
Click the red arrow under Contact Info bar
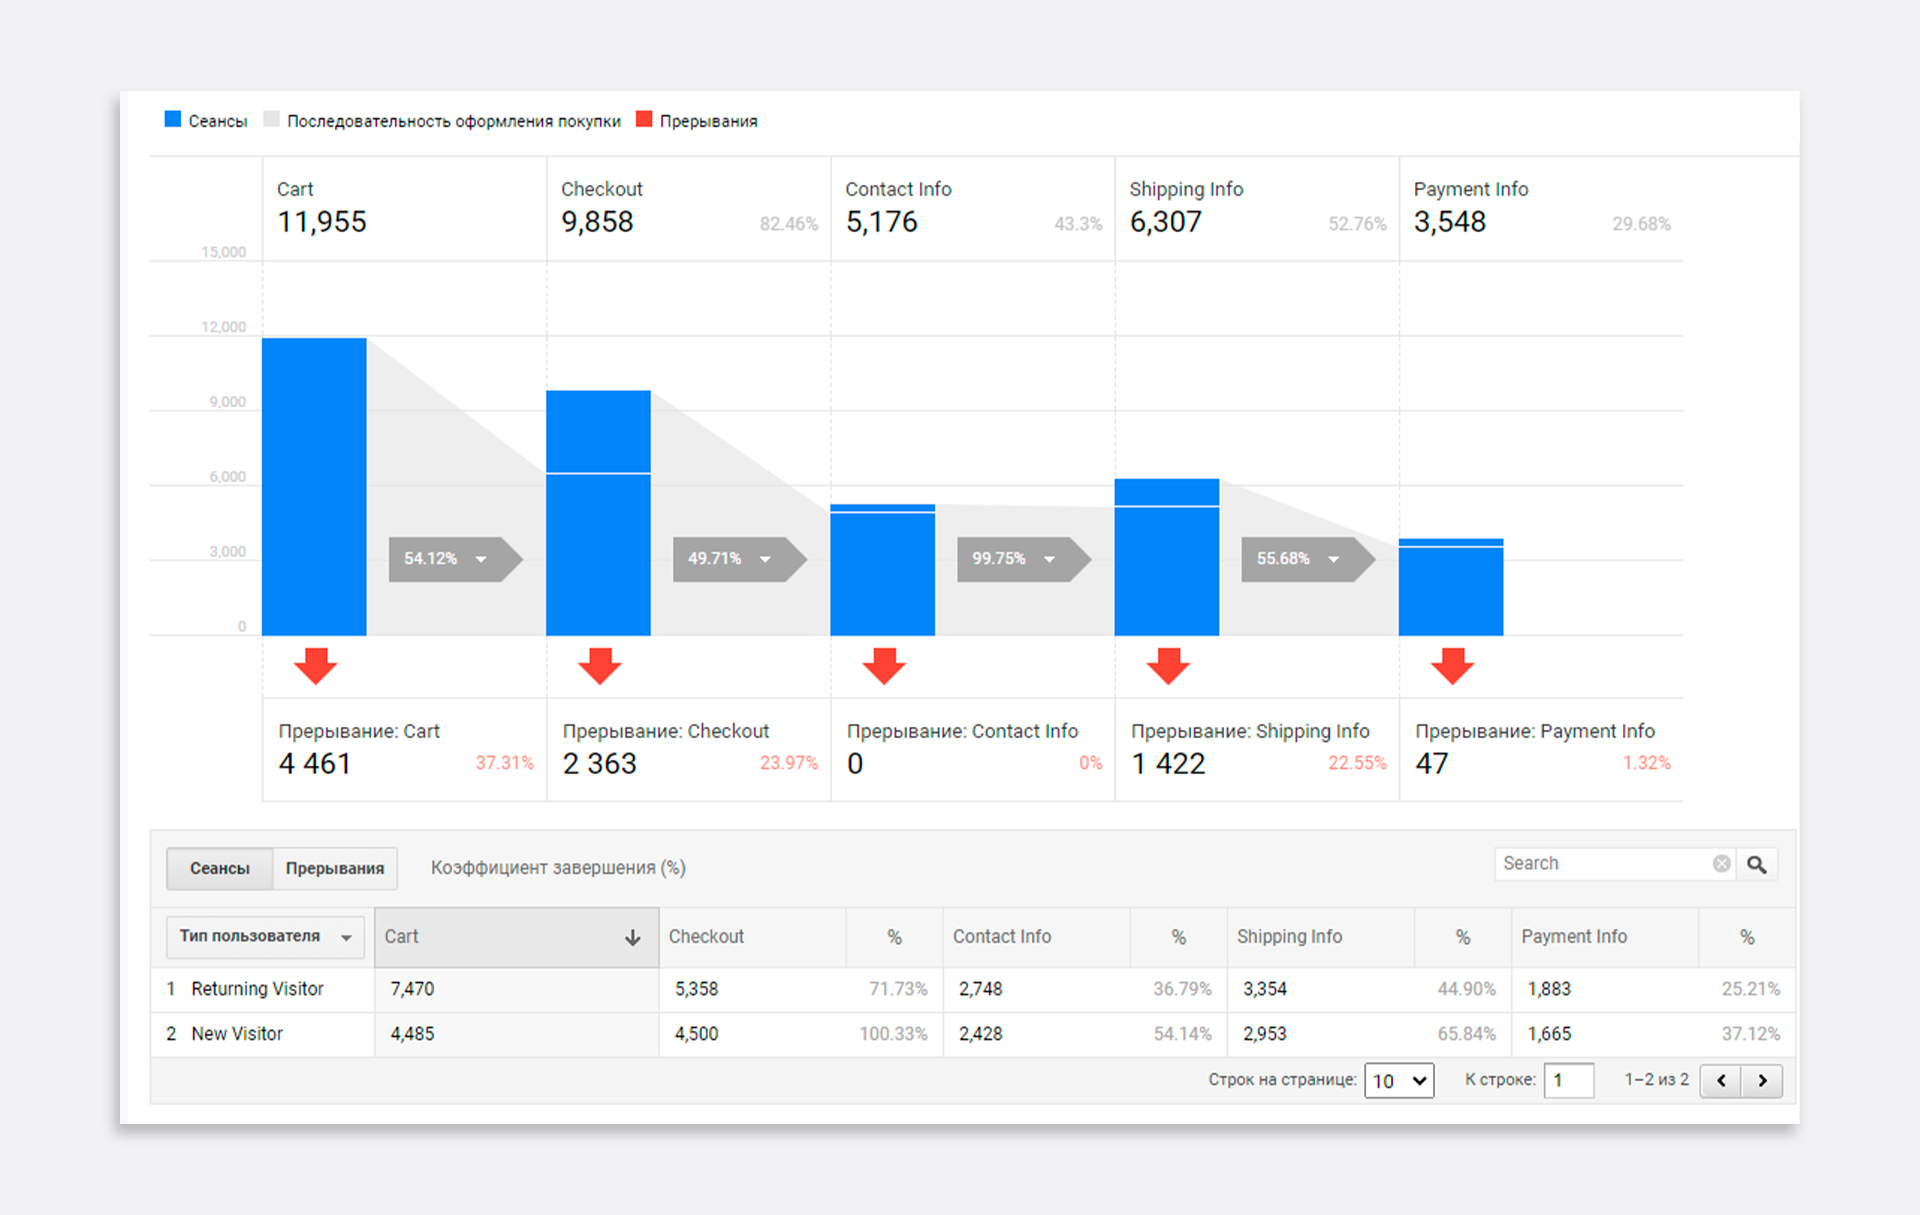point(883,665)
